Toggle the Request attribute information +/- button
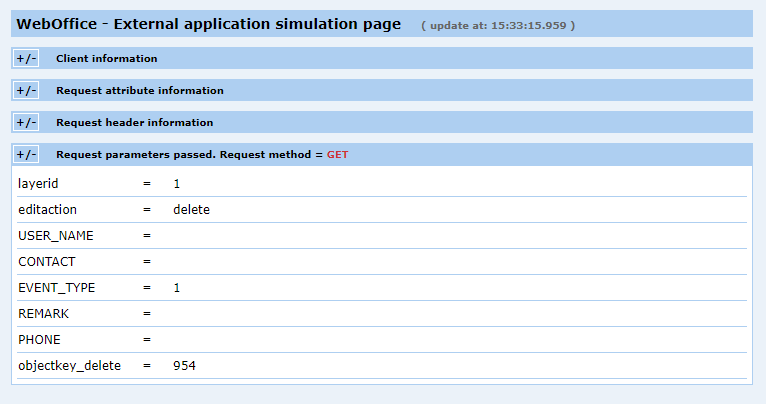 (26, 91)
